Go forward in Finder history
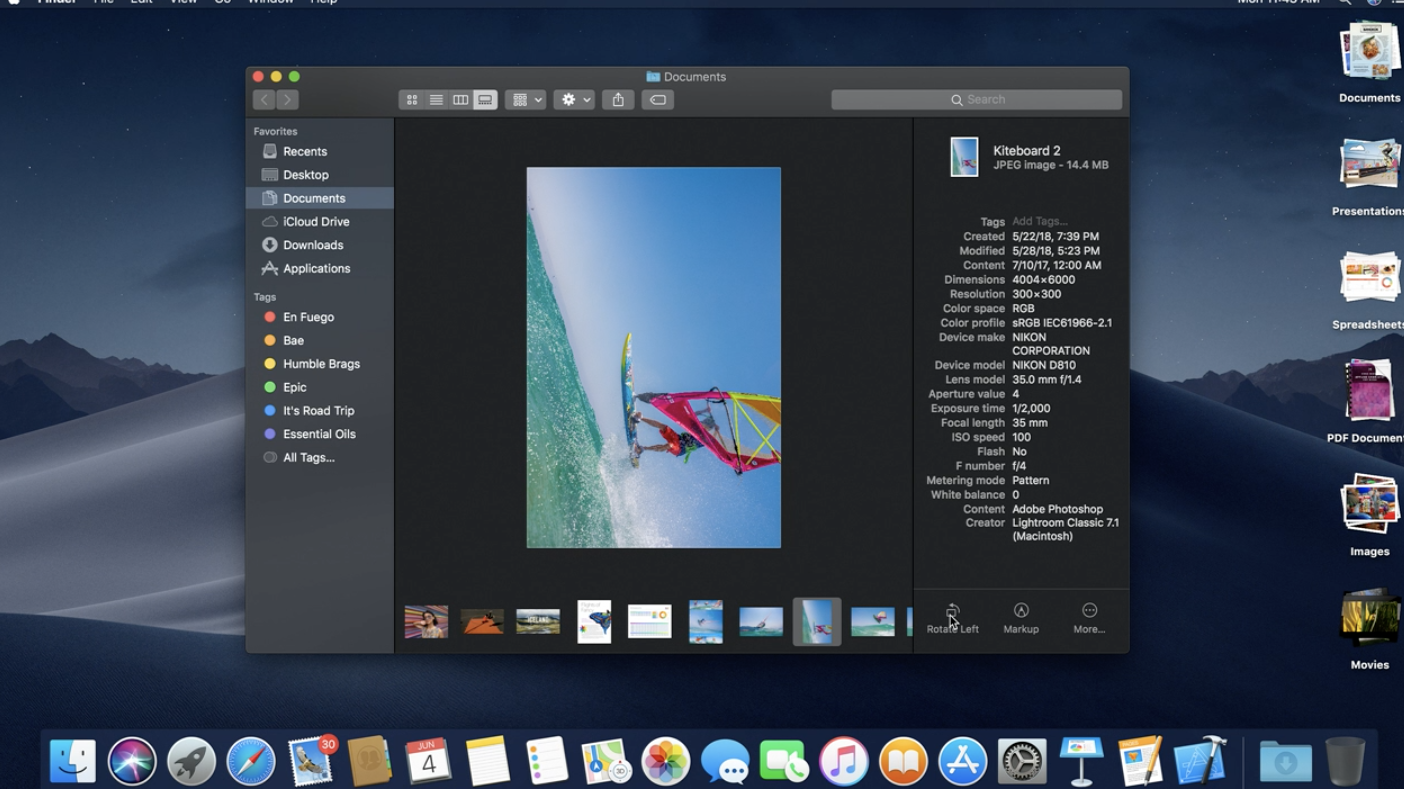Viewport: 1404px width, 789px height. click(x=287, y=100)
